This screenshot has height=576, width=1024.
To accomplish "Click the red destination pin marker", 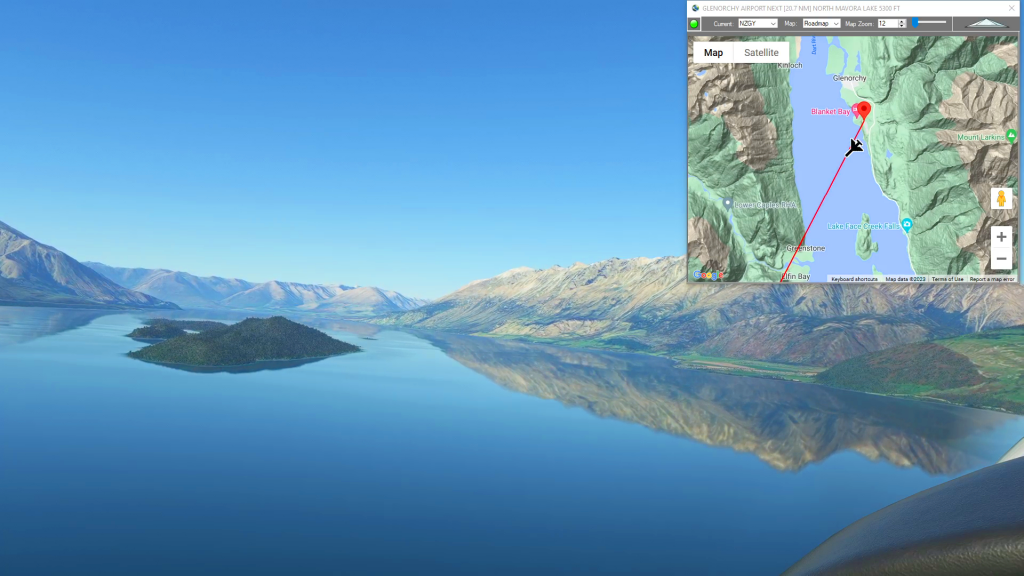I will (x=864, y=109).
